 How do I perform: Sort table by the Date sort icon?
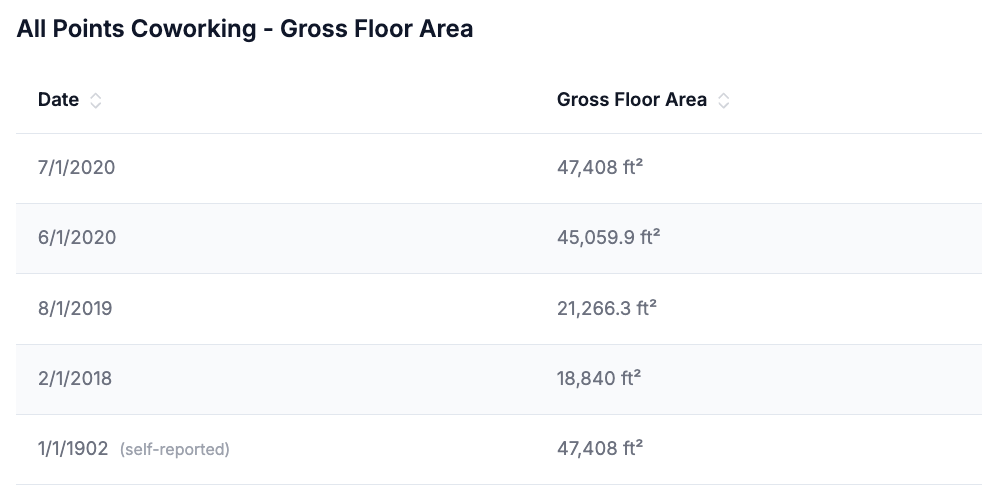[x=95, y=100]
